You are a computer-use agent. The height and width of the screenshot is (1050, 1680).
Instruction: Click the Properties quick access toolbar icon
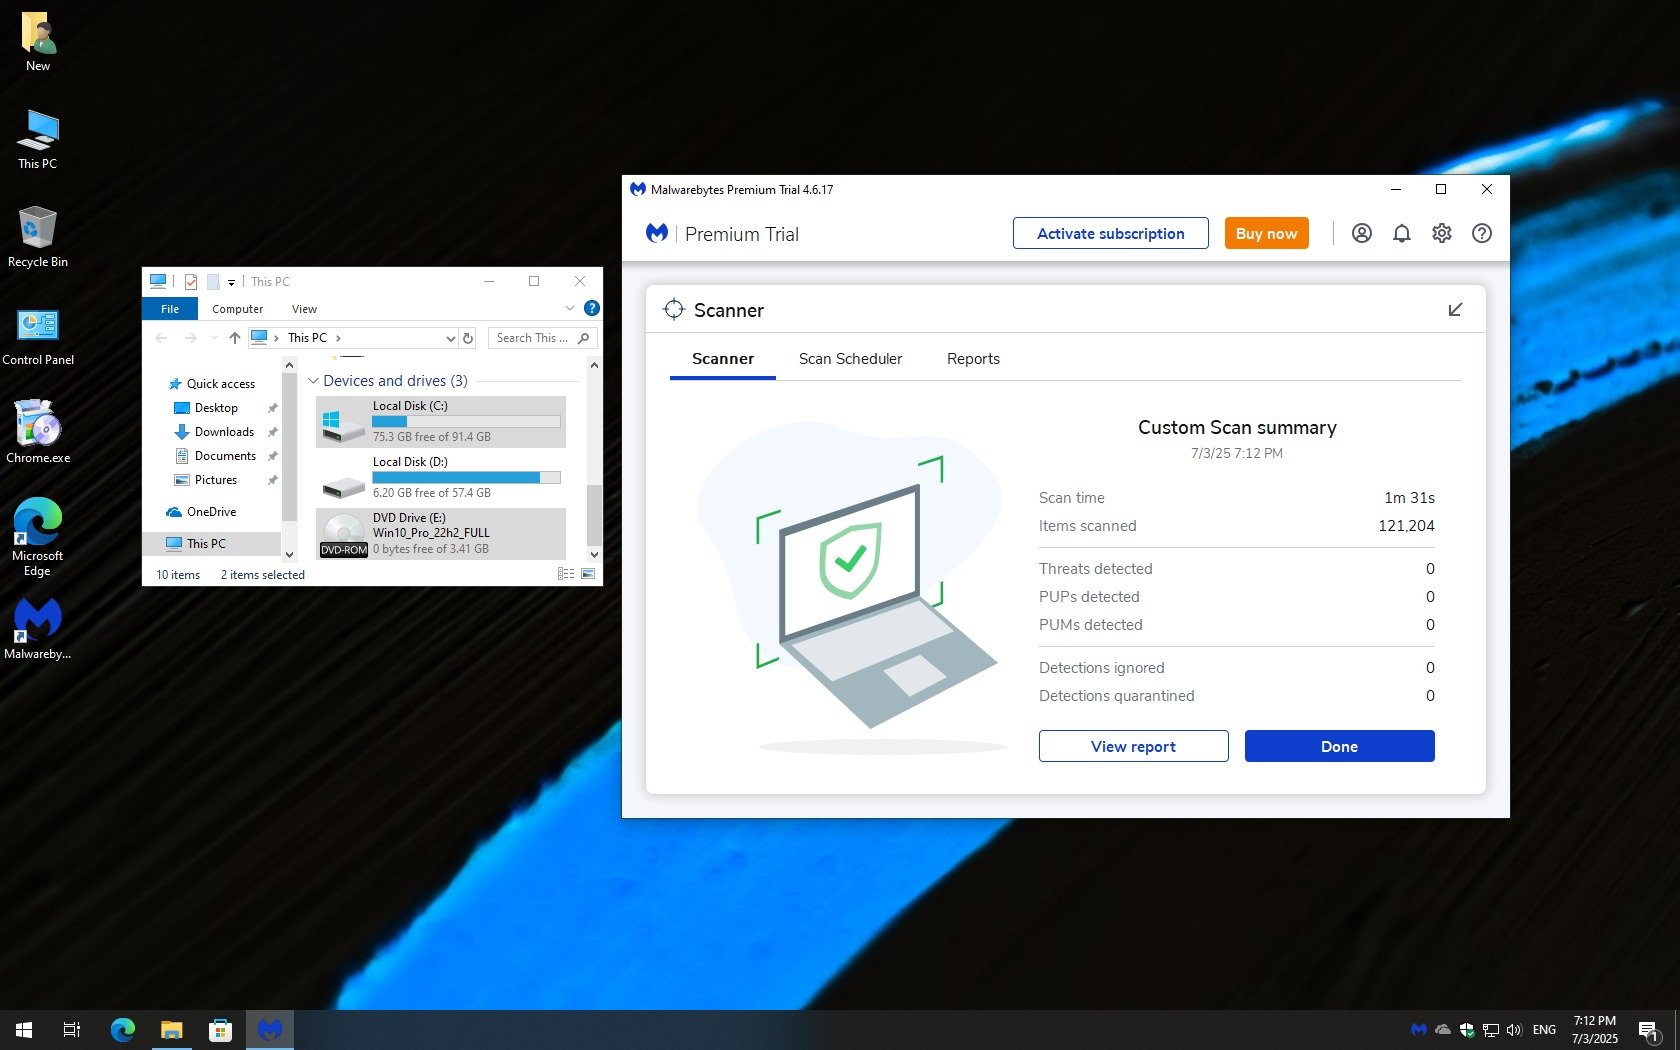pos(191,282)
